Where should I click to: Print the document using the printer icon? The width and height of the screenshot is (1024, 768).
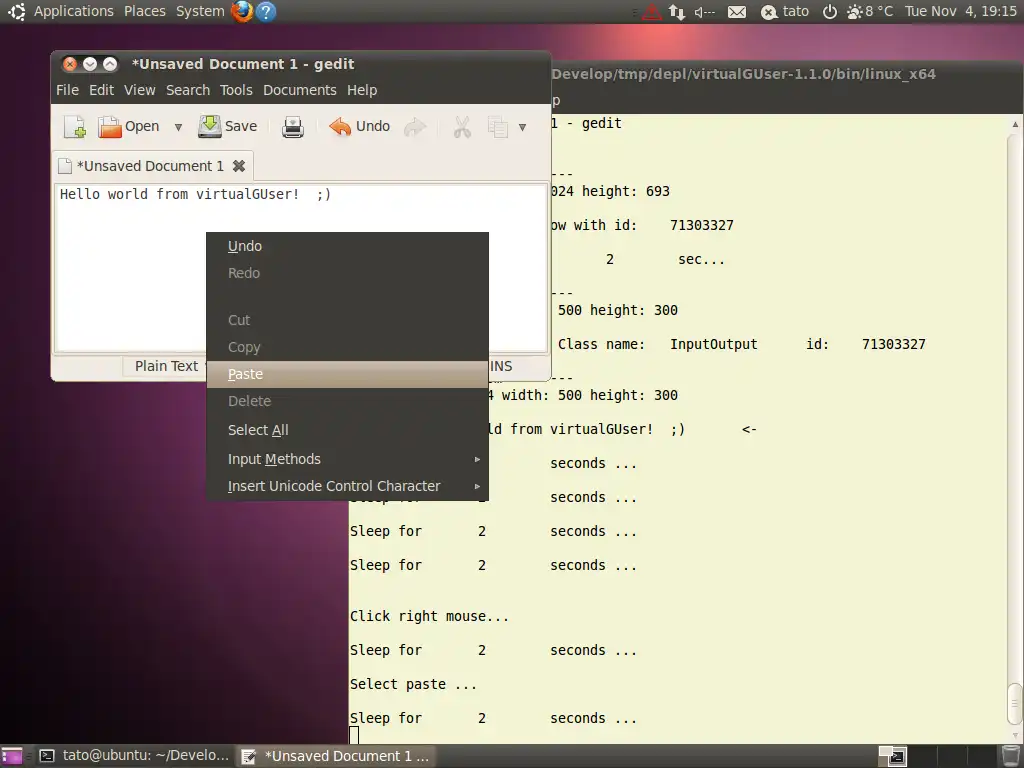(x=293, y=127)
